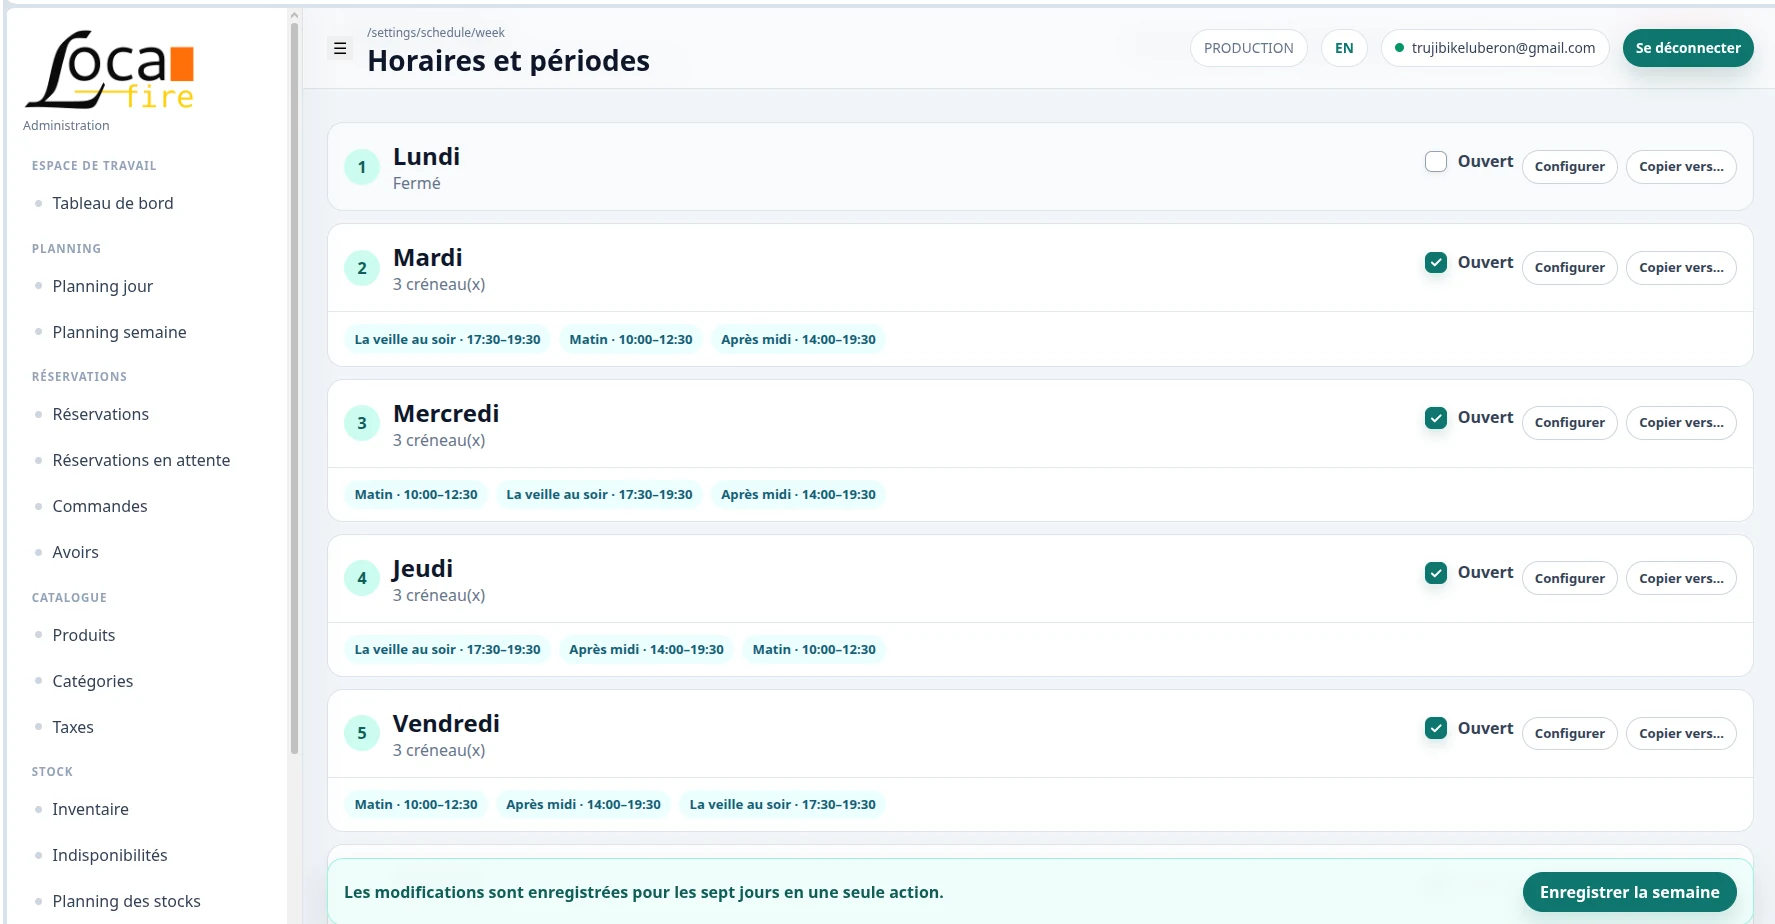This screenshot has height=924, width=1775.
Task: Open Copier vers... for Jeudi
Action: (x=1681, y=578)
